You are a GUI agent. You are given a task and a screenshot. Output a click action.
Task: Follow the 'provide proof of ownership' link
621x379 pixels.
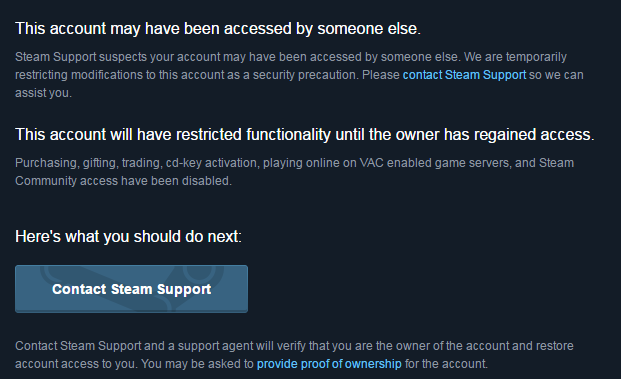coord(329,364)
